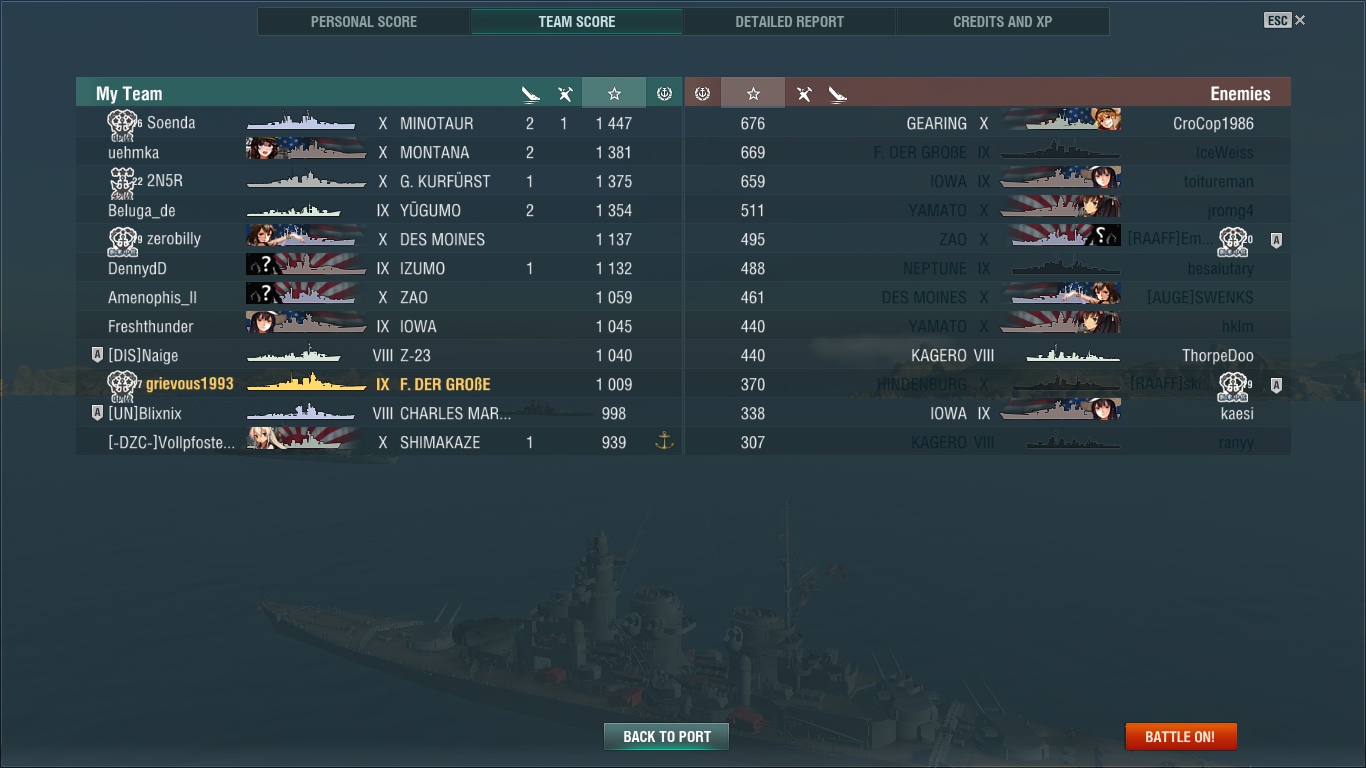Close the results screen with ESC X
The height and width of the screenshot is (768, 1366).
pos(1285,20)
